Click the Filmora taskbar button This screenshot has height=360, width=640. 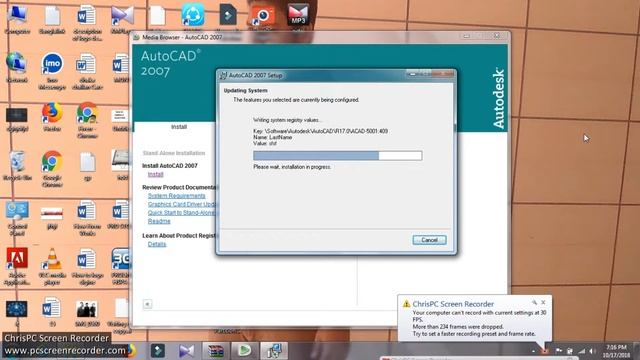[158, 351]
